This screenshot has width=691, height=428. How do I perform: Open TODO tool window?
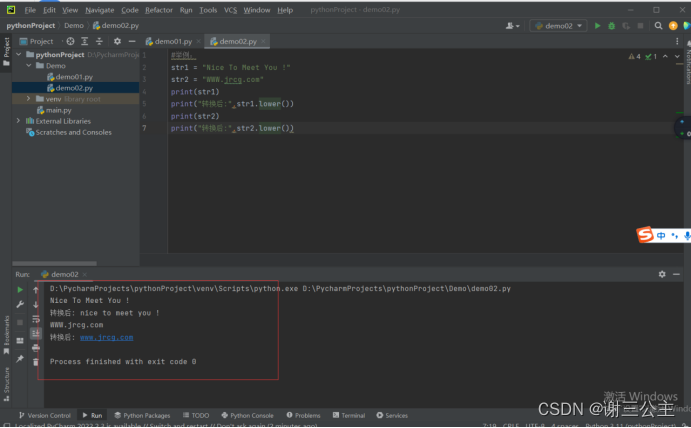point(196,416)
